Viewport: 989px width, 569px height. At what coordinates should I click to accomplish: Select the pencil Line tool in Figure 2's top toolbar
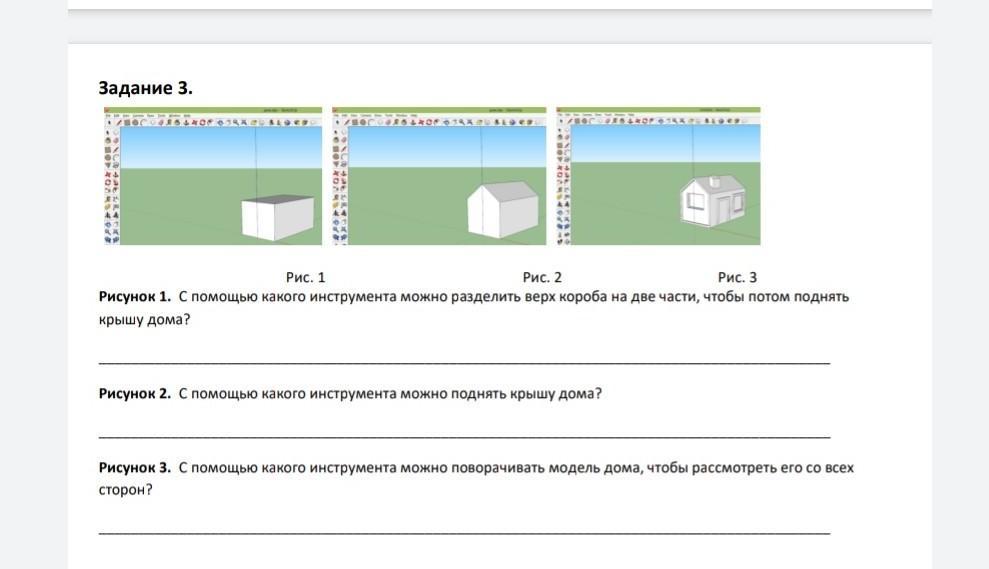coord(346,122)
